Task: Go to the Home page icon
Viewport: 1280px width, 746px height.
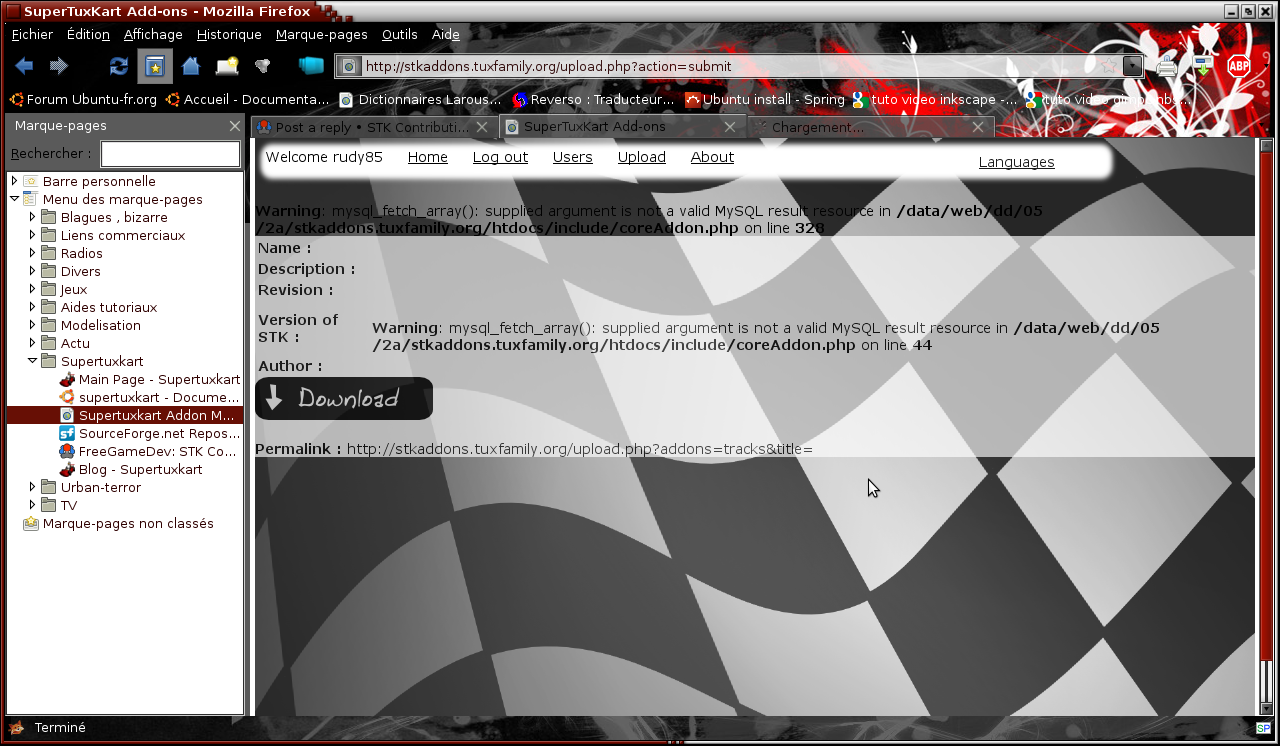Action: coord(191,66)
